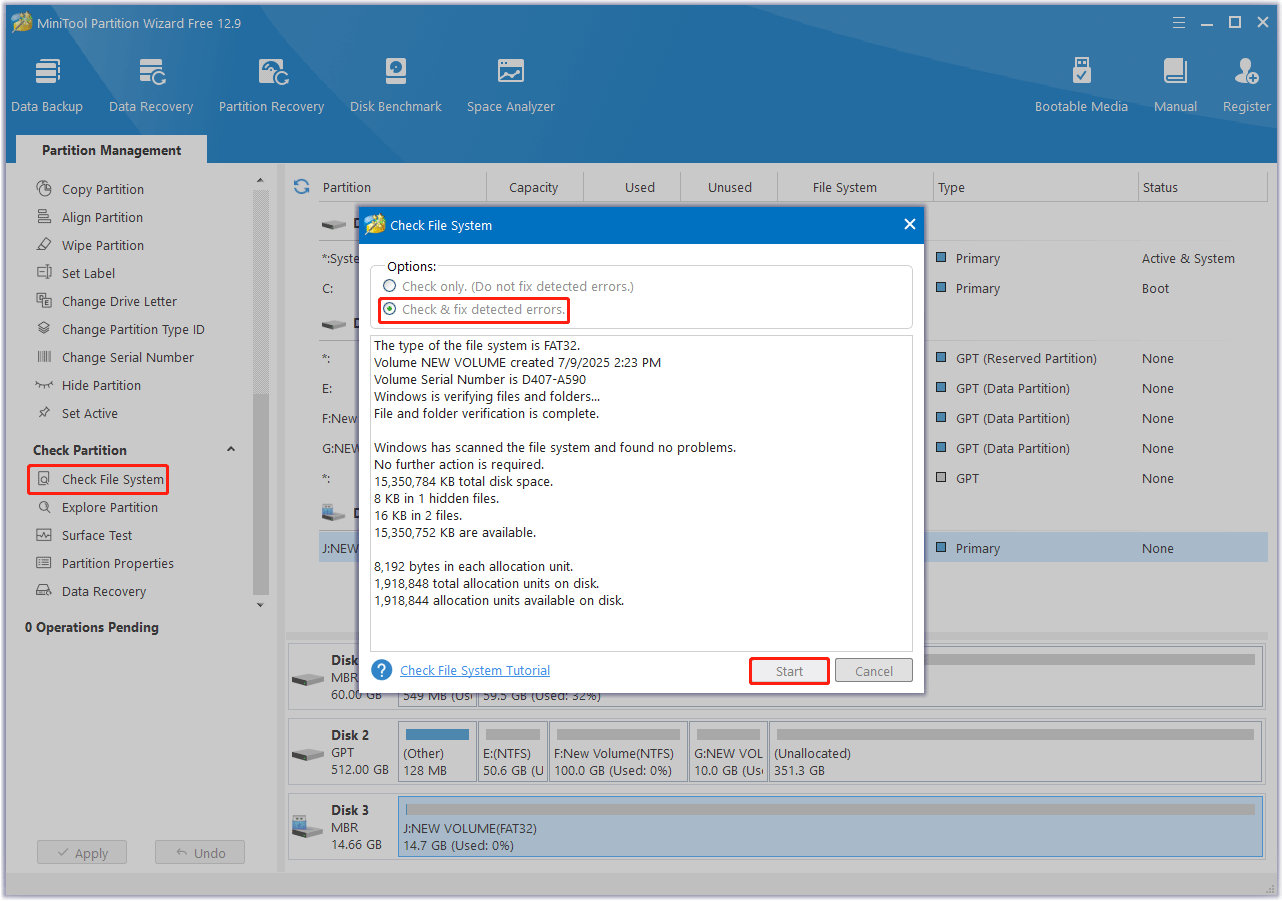Click the Volume Serial Number line in log
Viewport: 1282px width, 901px height.
click(x=480, y=379)
